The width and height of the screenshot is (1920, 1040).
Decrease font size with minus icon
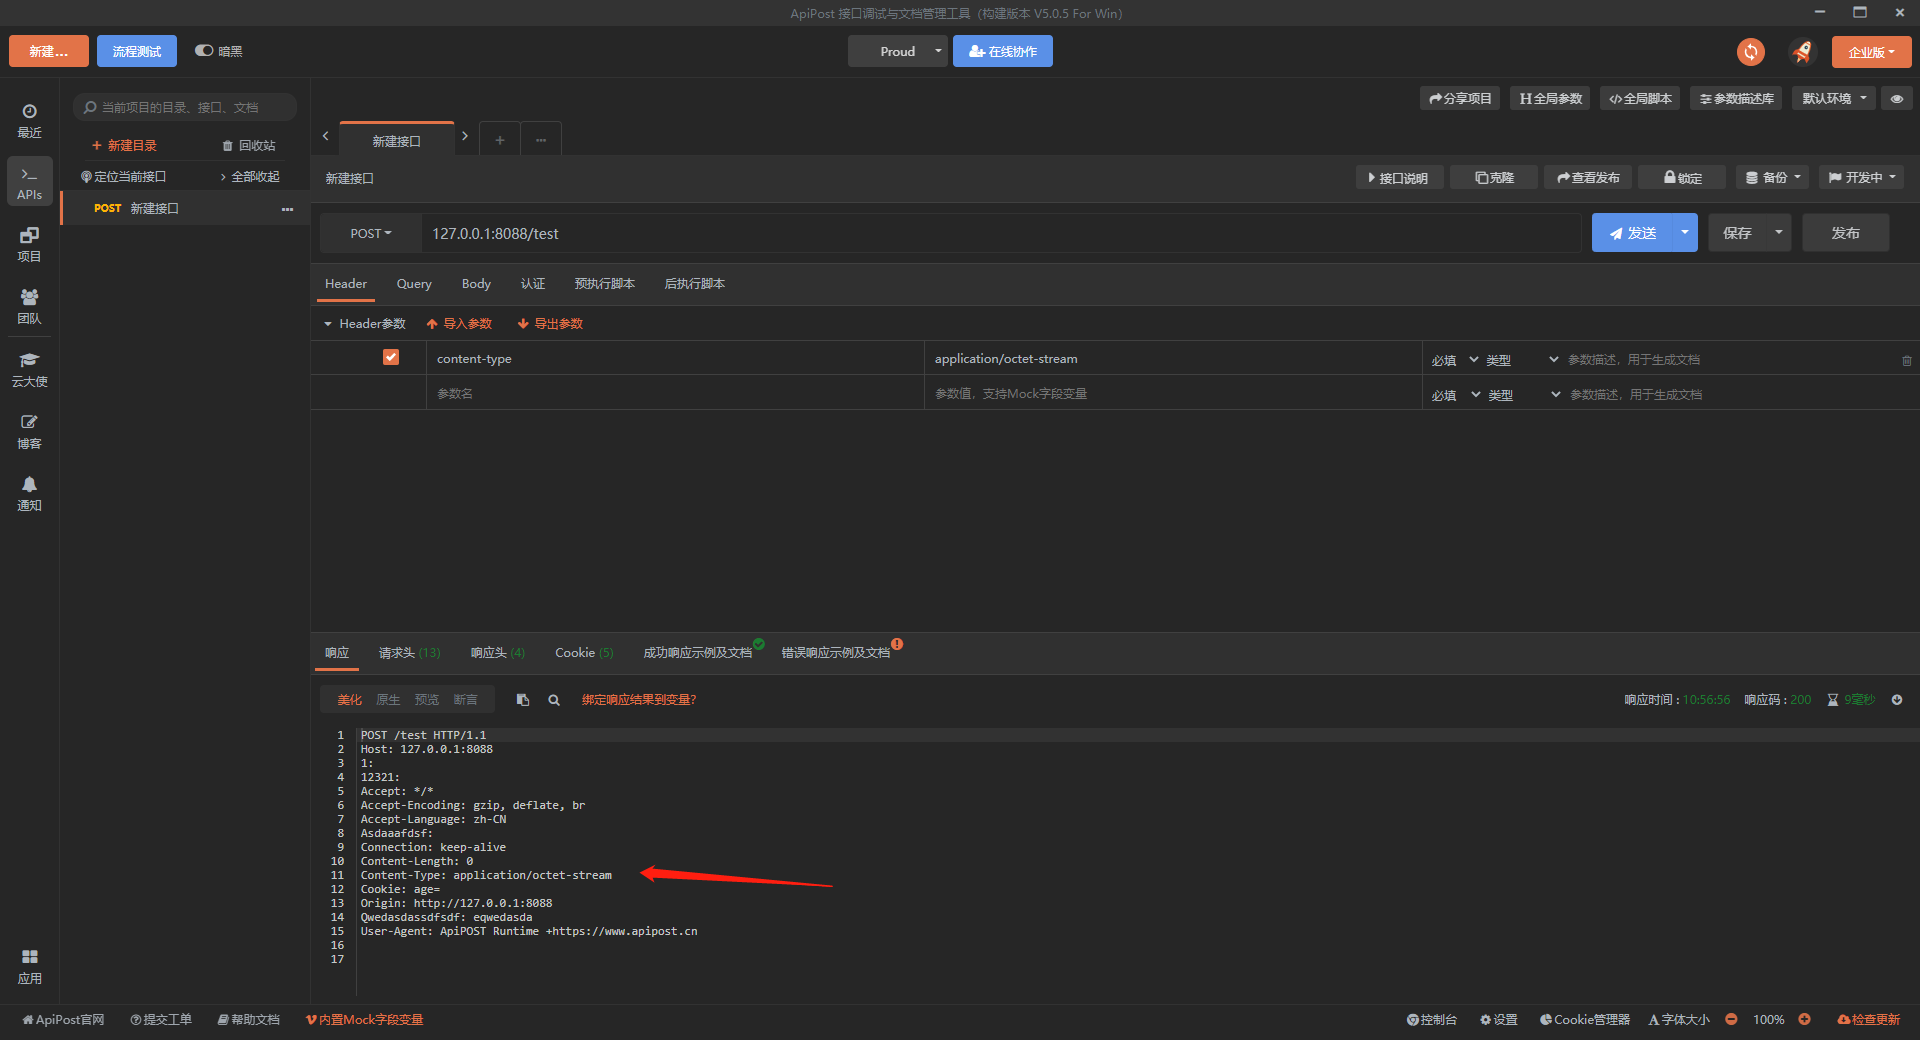[1731, 1019]
